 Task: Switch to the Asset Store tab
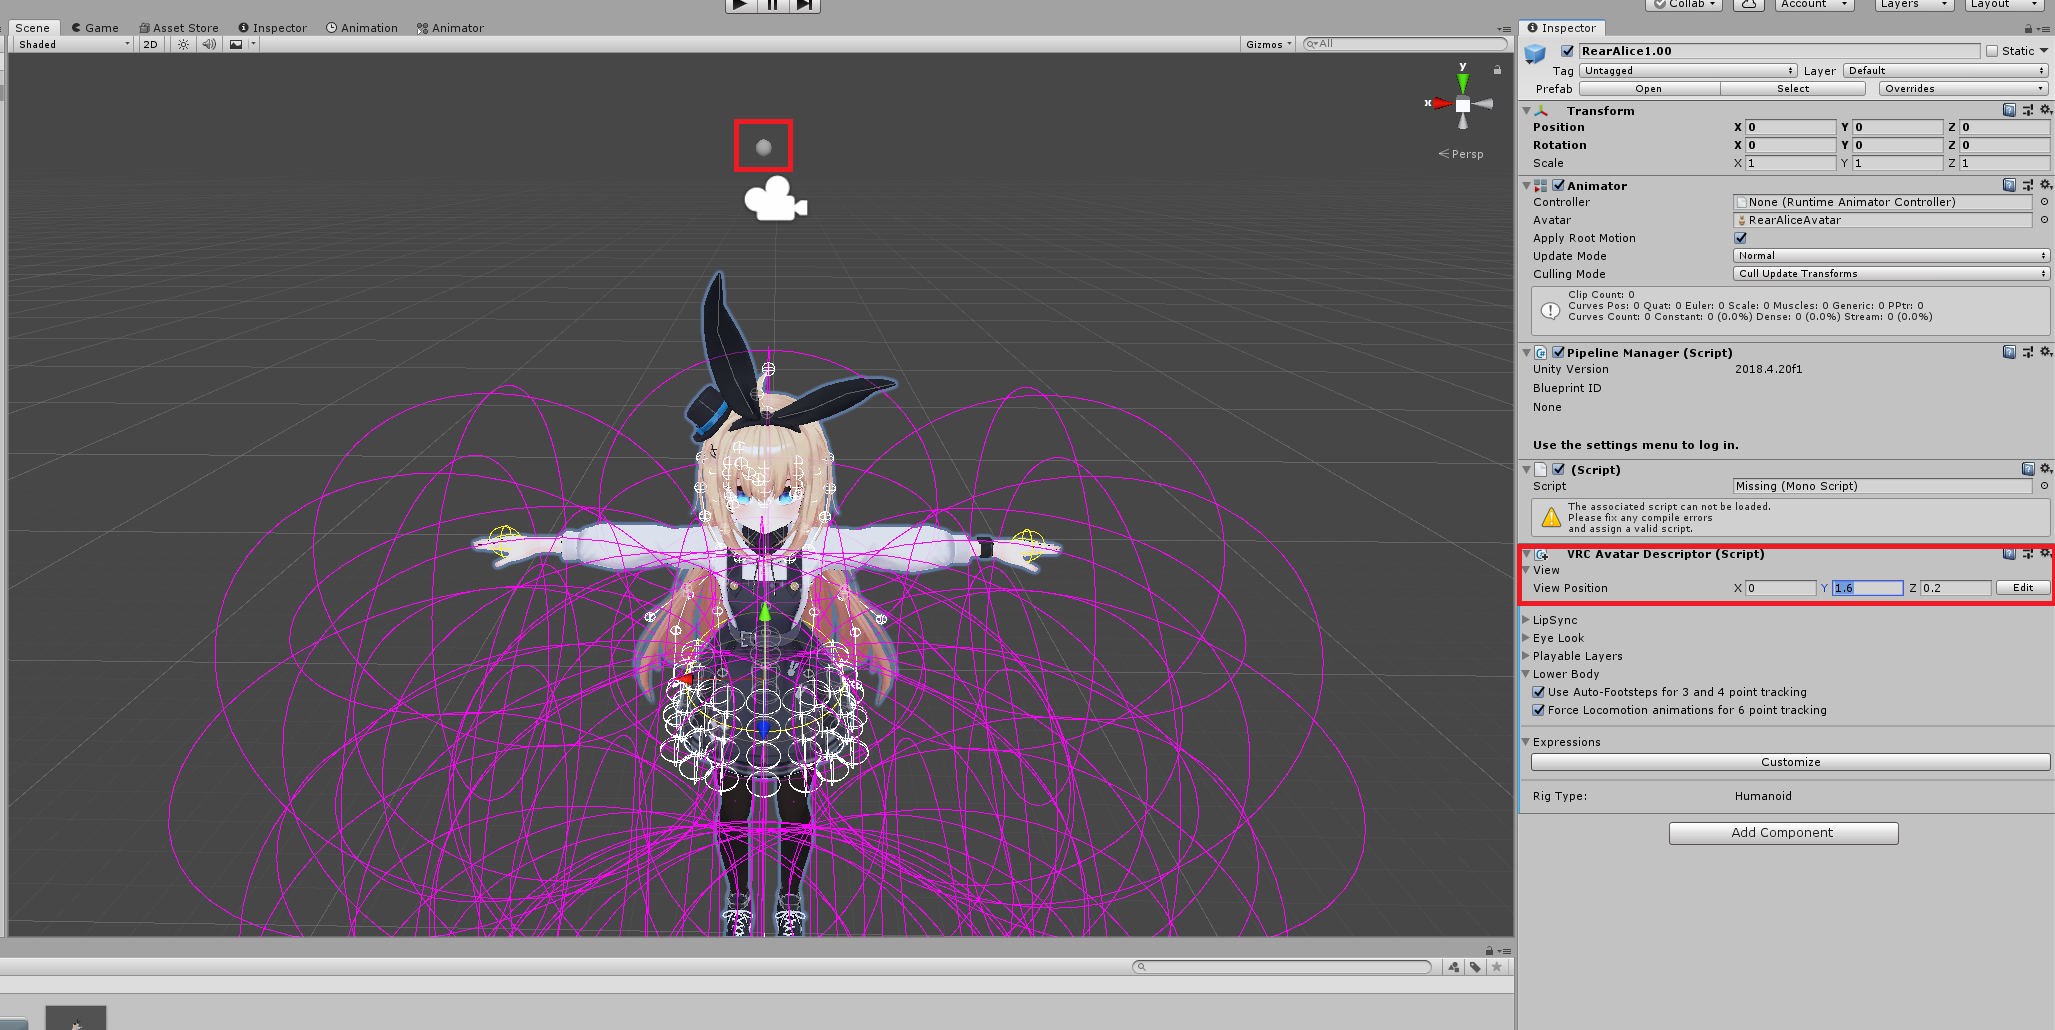click(x=179, y=28)
